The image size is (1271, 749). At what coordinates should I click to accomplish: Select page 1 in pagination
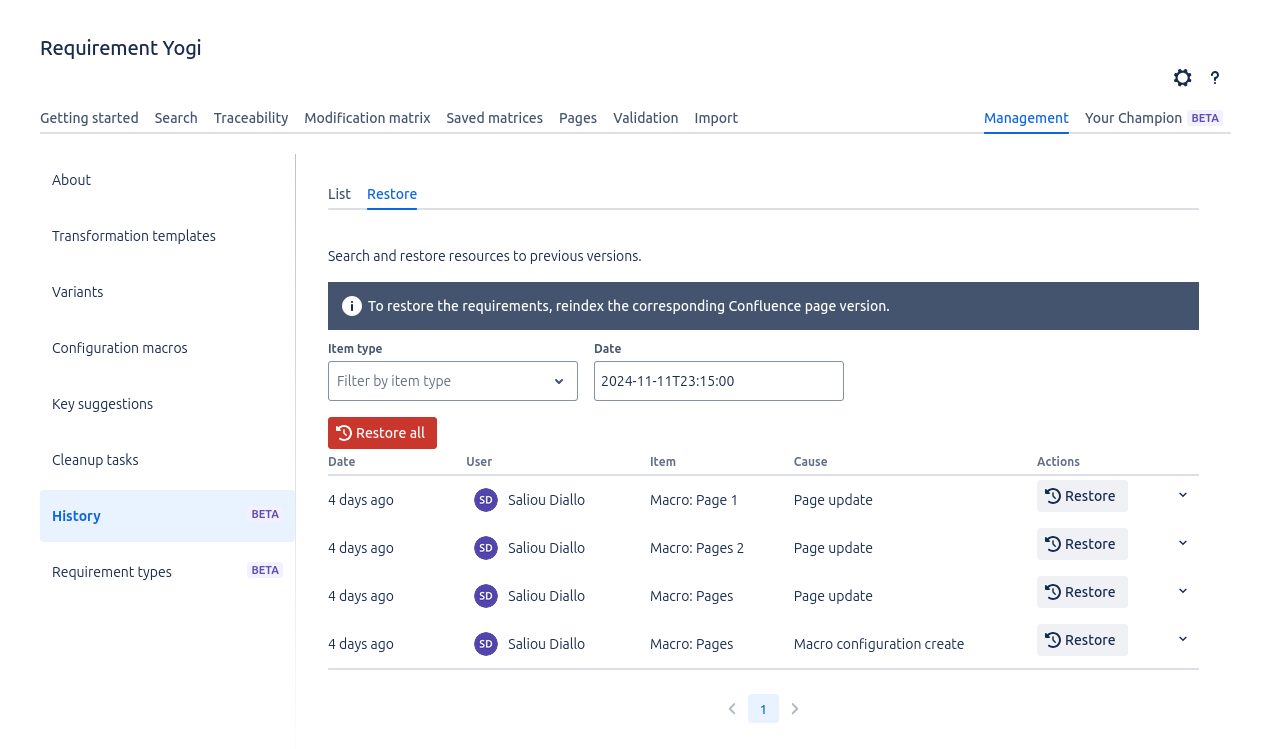click(763, 709)
